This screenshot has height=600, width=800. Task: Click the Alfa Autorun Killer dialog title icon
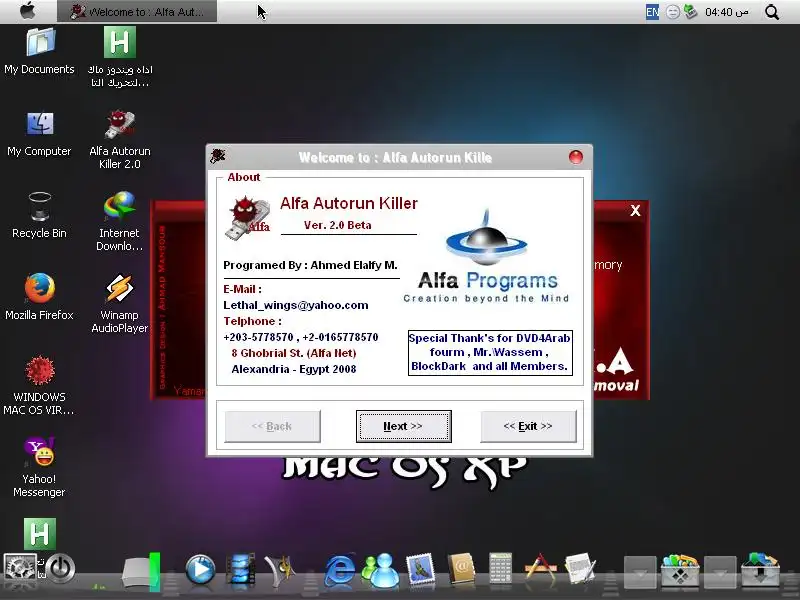point(218,156)
